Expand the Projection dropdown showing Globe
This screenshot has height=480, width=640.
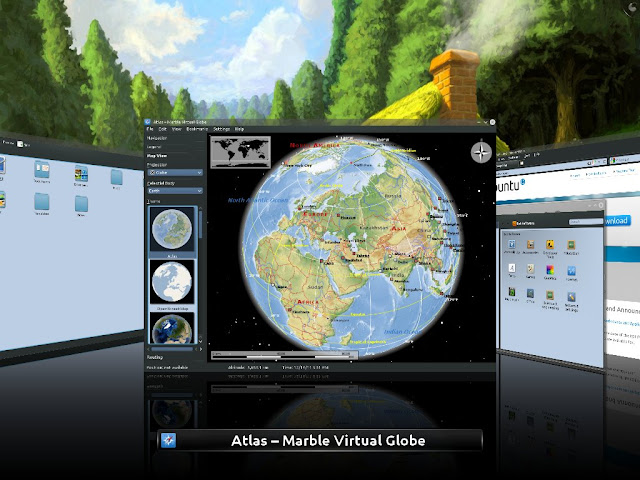175,173
